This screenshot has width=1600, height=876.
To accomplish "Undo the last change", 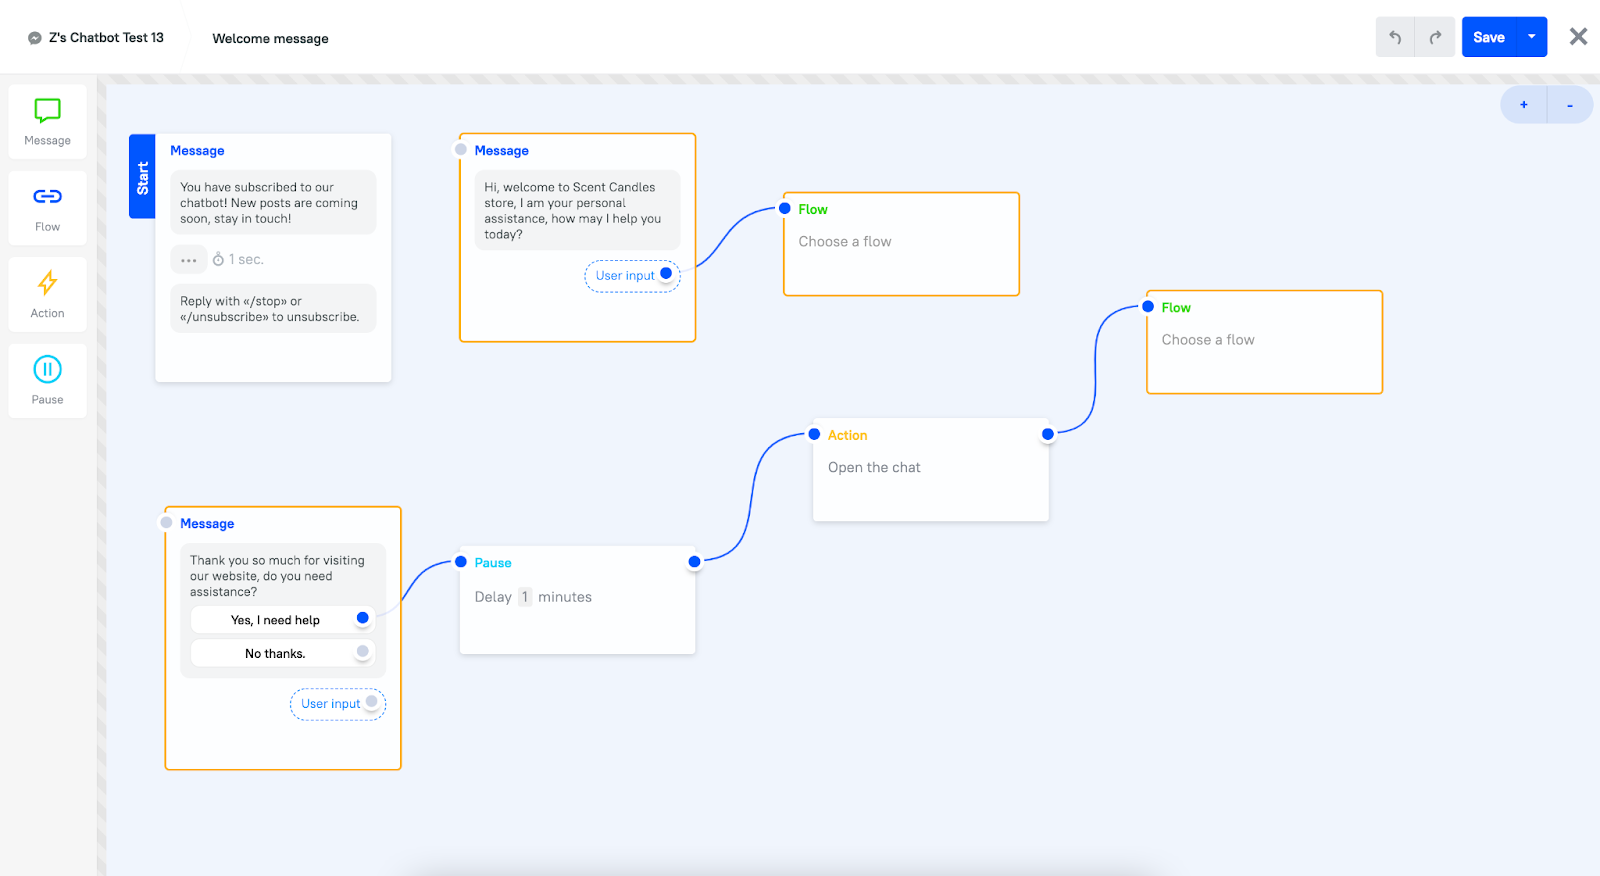I will [x=1395, y=37].
